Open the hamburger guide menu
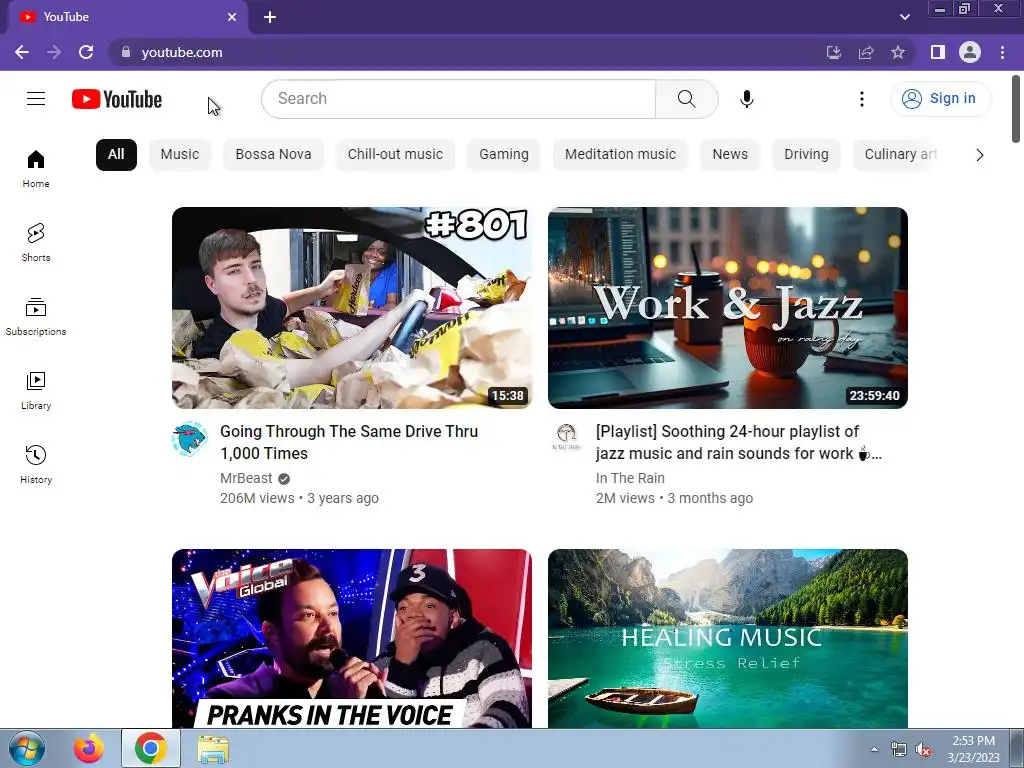 [36, 99]
